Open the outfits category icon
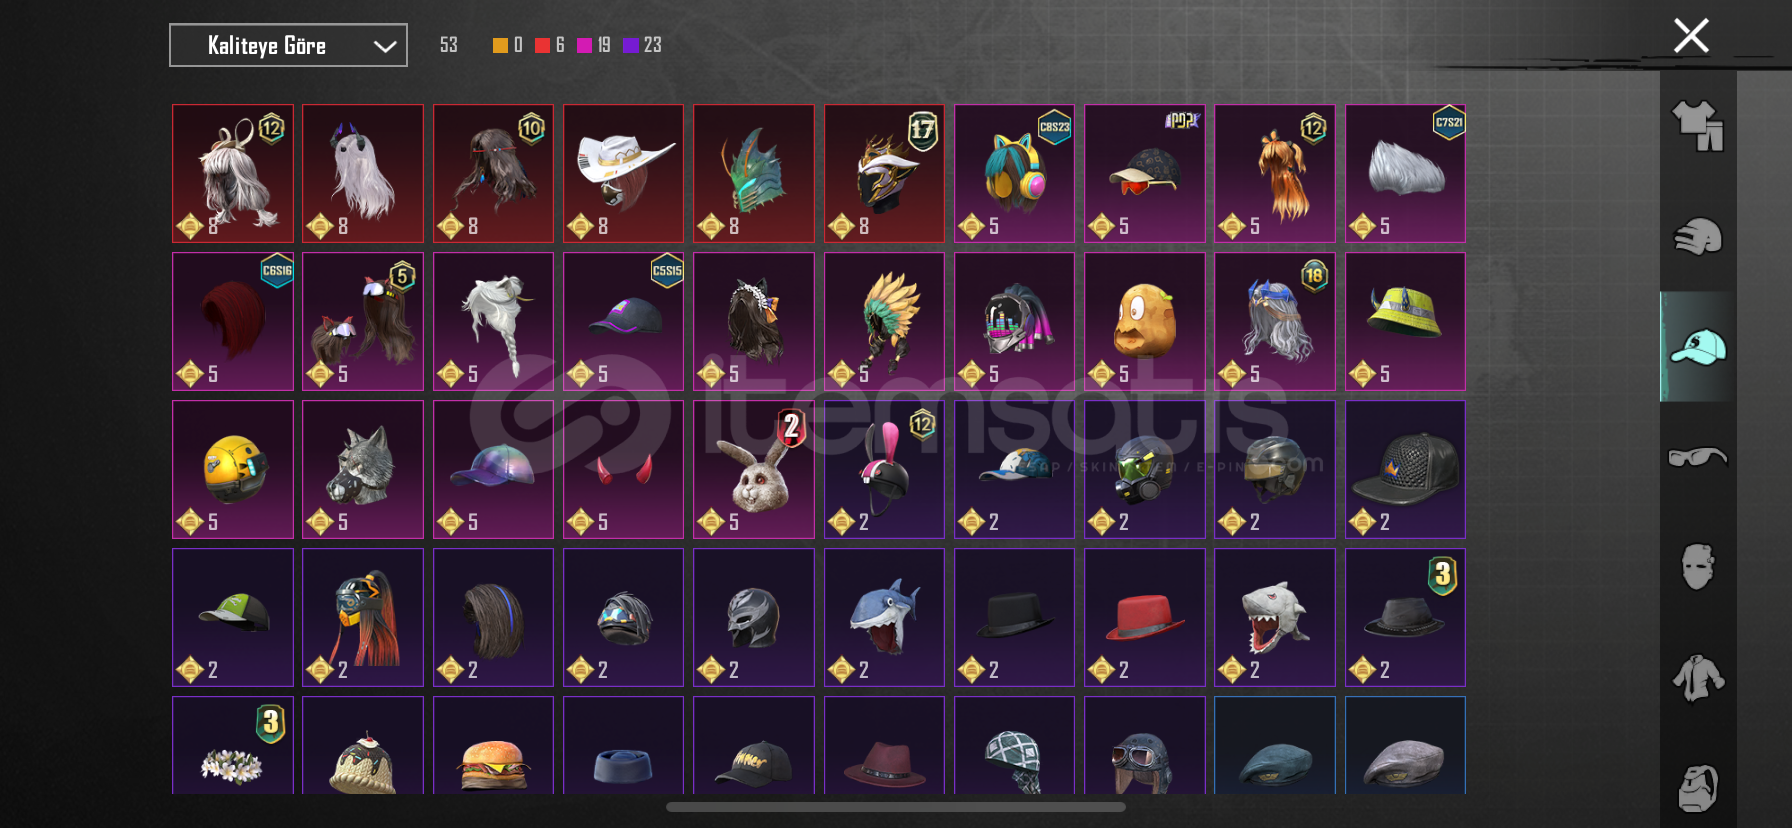The width and height of the screenshot is (1792, 828). pyautogui.click(x=1698, y=126)
